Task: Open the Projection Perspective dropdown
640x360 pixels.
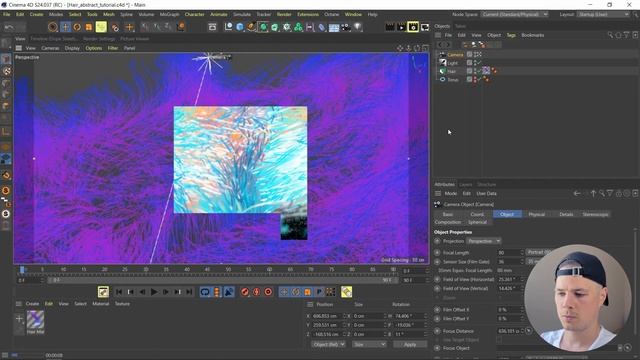Action: [x=484, y=241]
